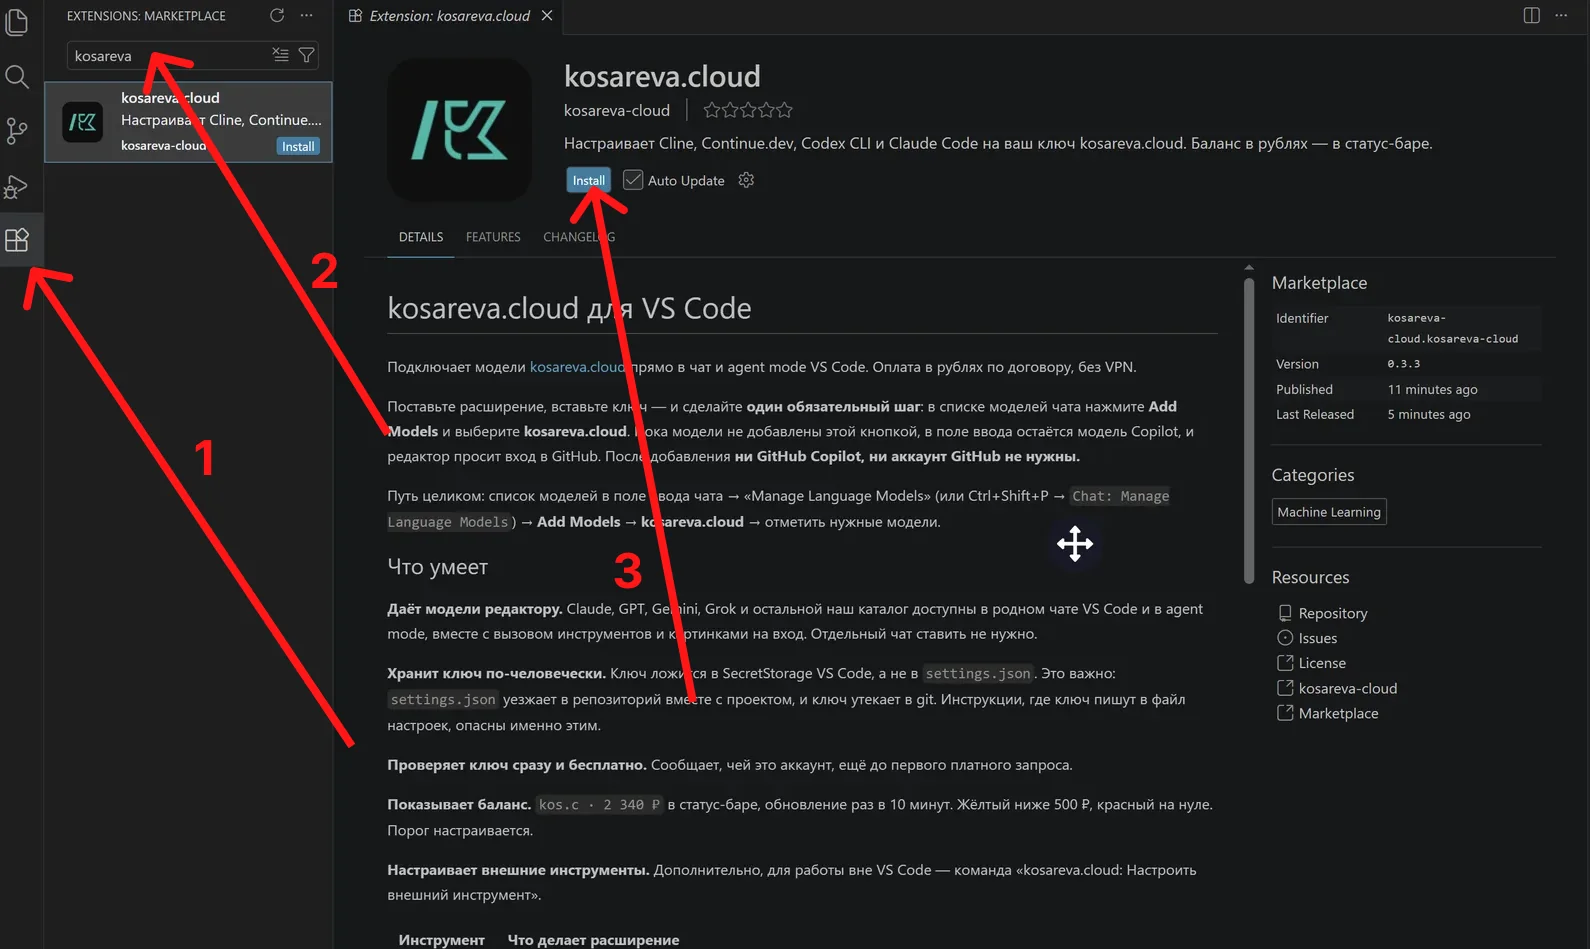Select the Machine Learning category
Screen dimensions: 1590x949
(x=1329, y=512)
